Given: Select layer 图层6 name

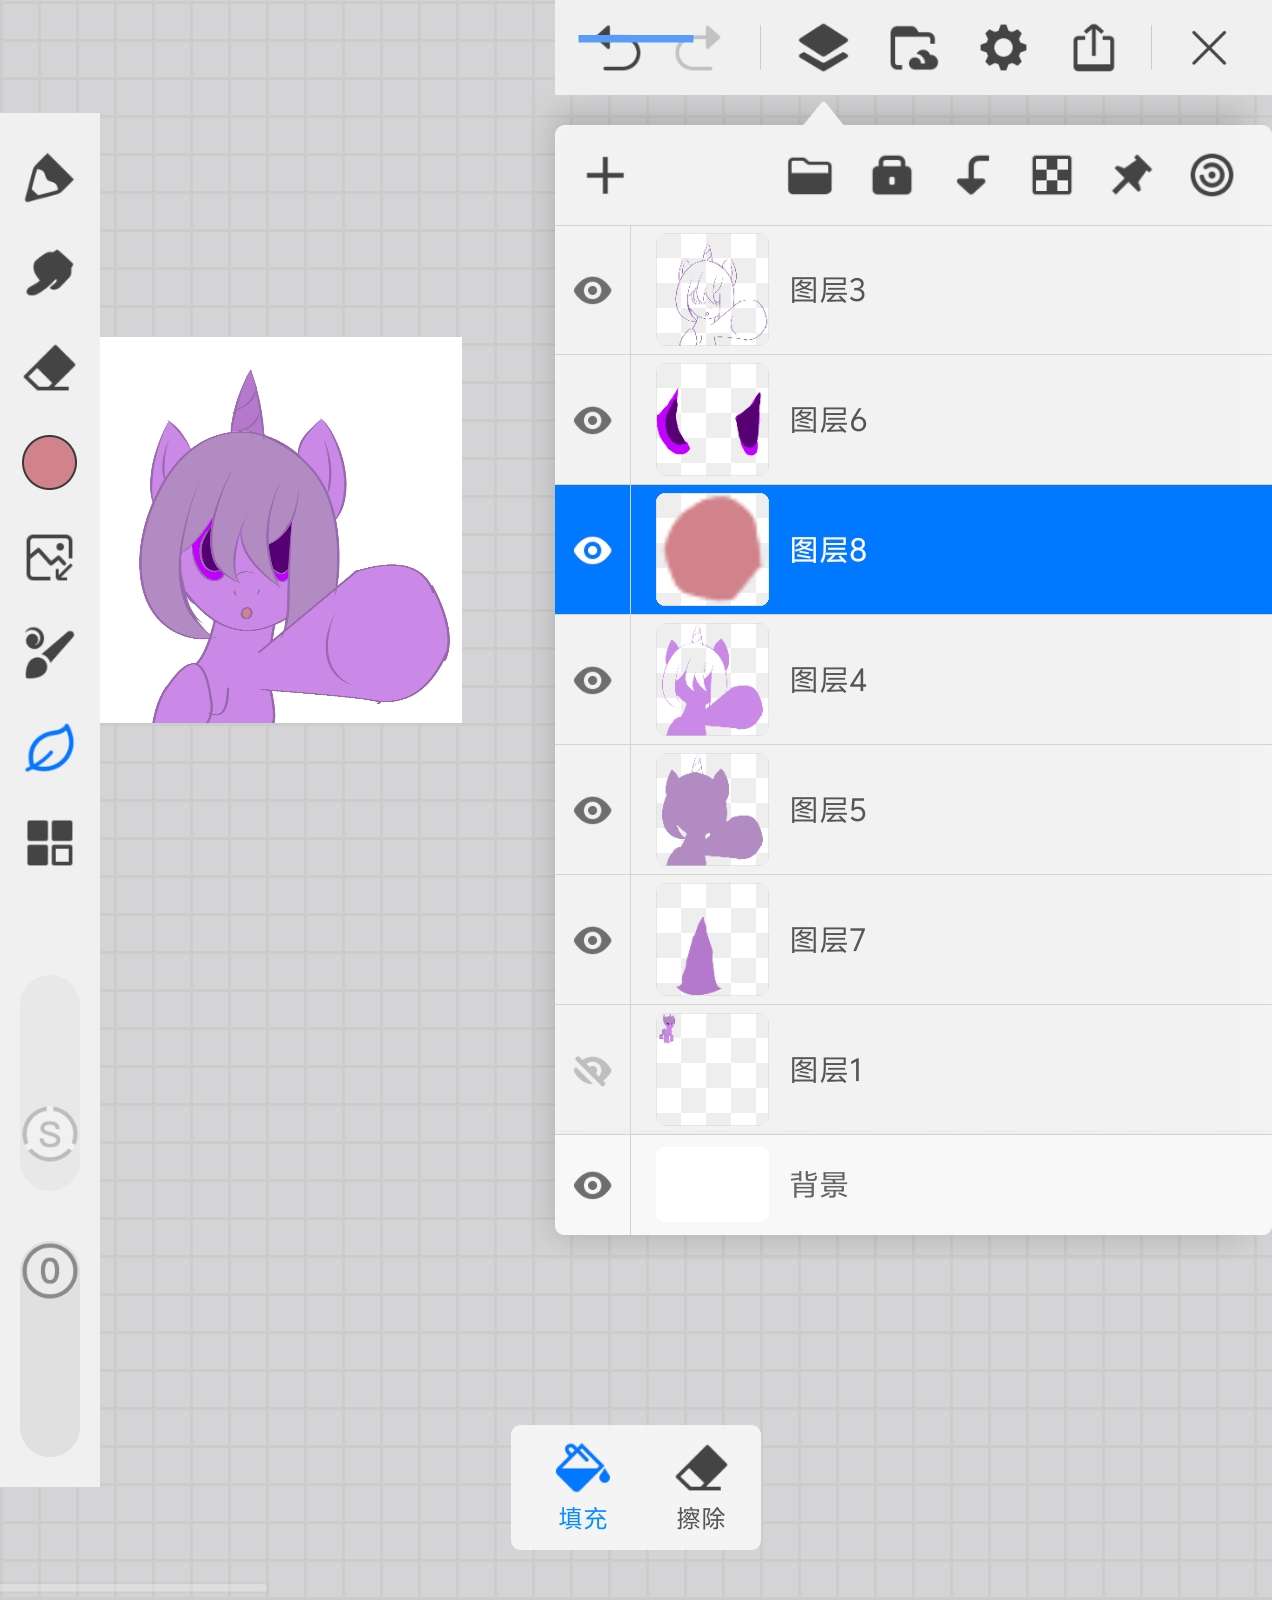Looking at the screenshot, I should tap(828, 420).
